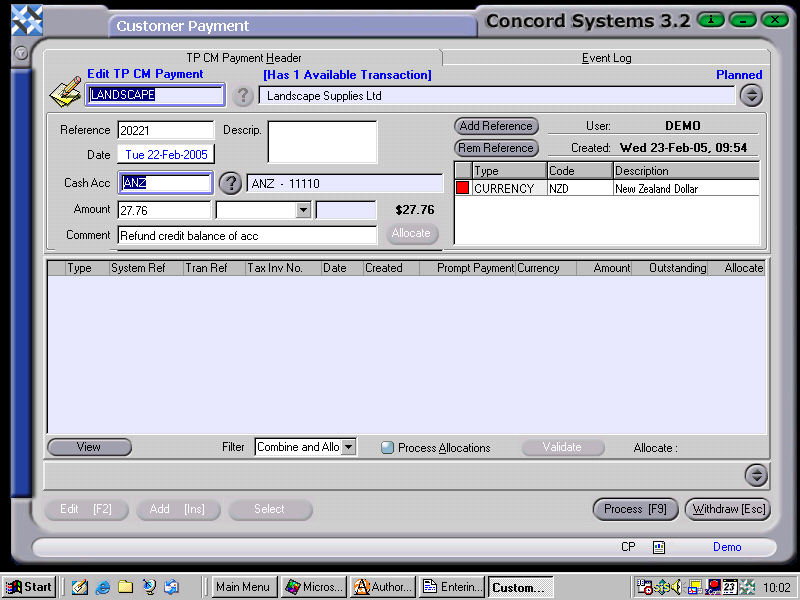Open Cash Acc lookup question mark icon

pos(229,183)
